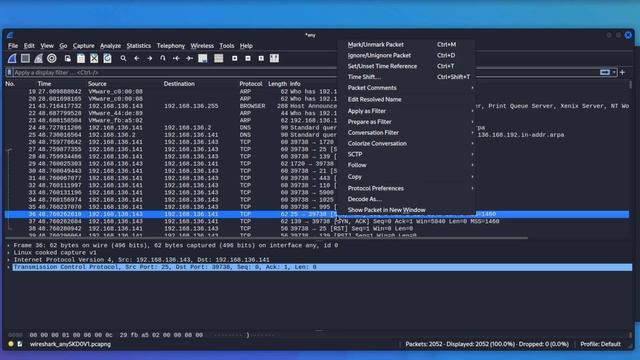Choose Time Shift... in context menu
The width and height of the screenshot is (640, 360).
(x=407, y=77)
